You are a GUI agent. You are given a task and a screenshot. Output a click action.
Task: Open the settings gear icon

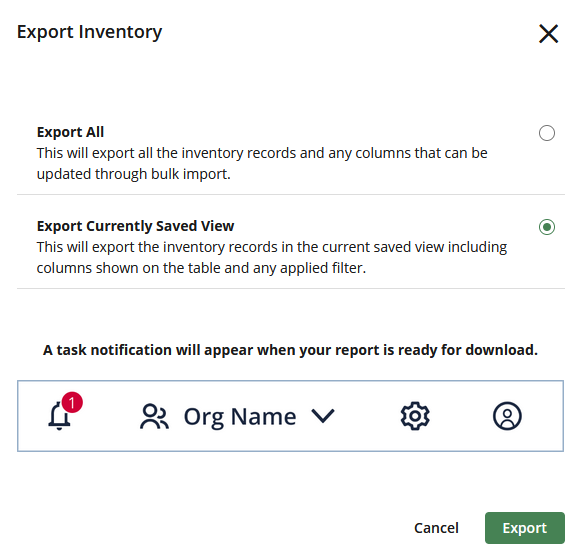(415, 416)
